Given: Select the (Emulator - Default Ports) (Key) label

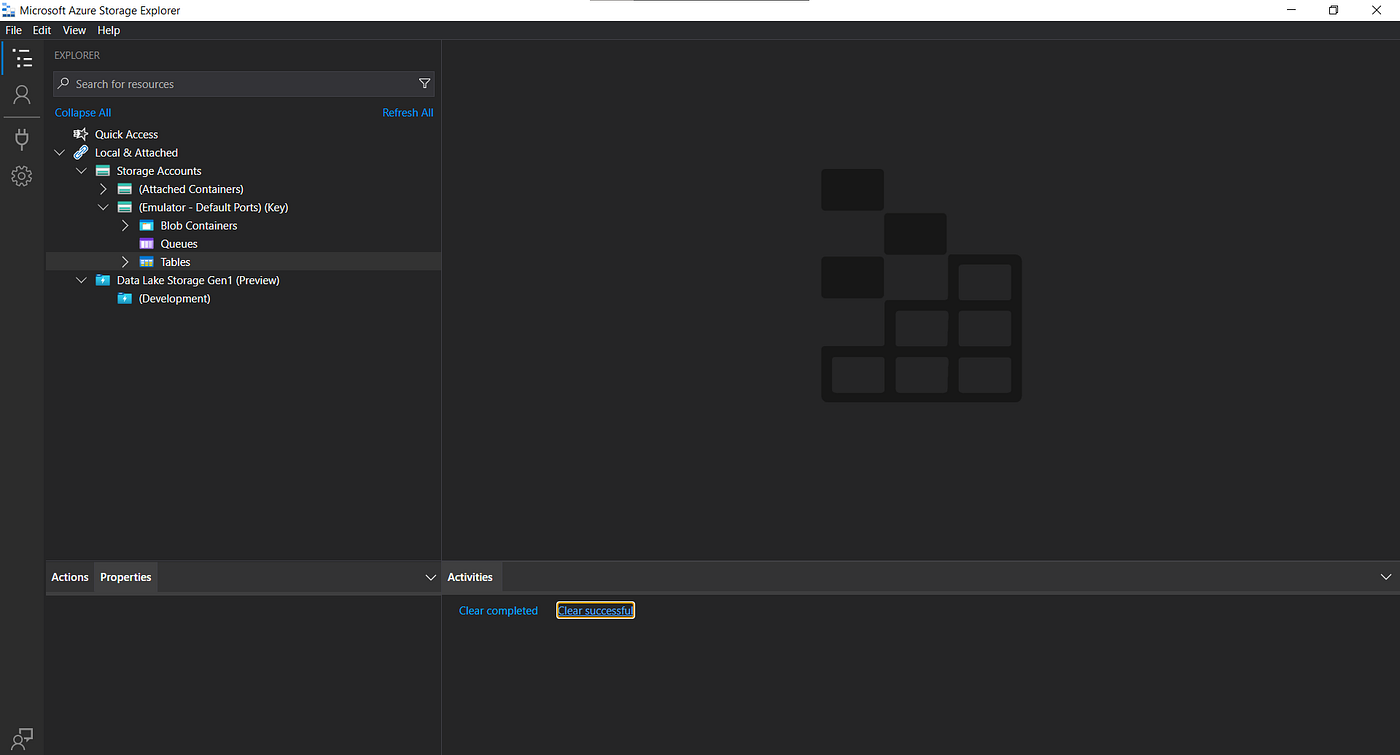Looking at the screenshot, I should coord(213,207).
